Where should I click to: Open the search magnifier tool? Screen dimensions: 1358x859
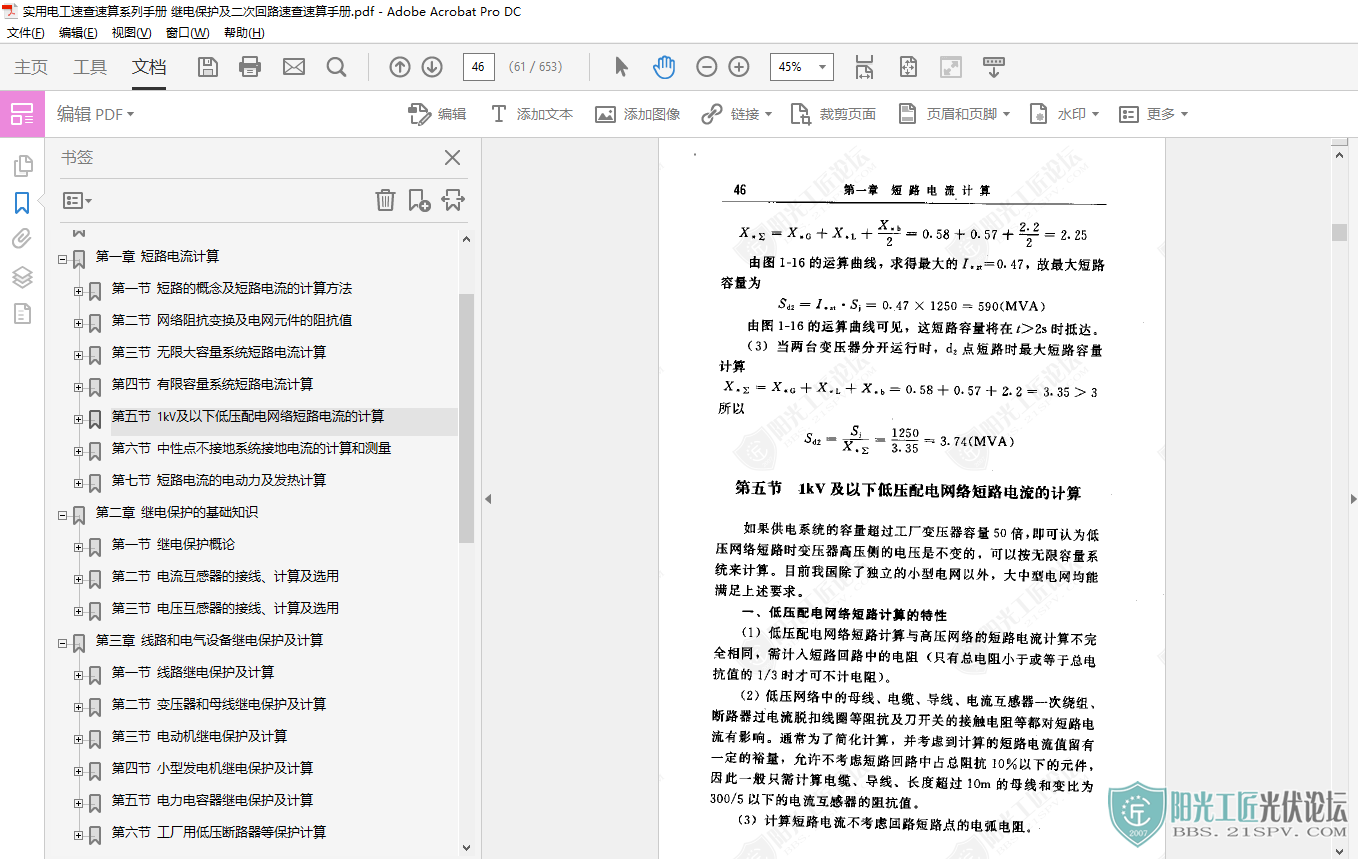(x=337, y=67)
